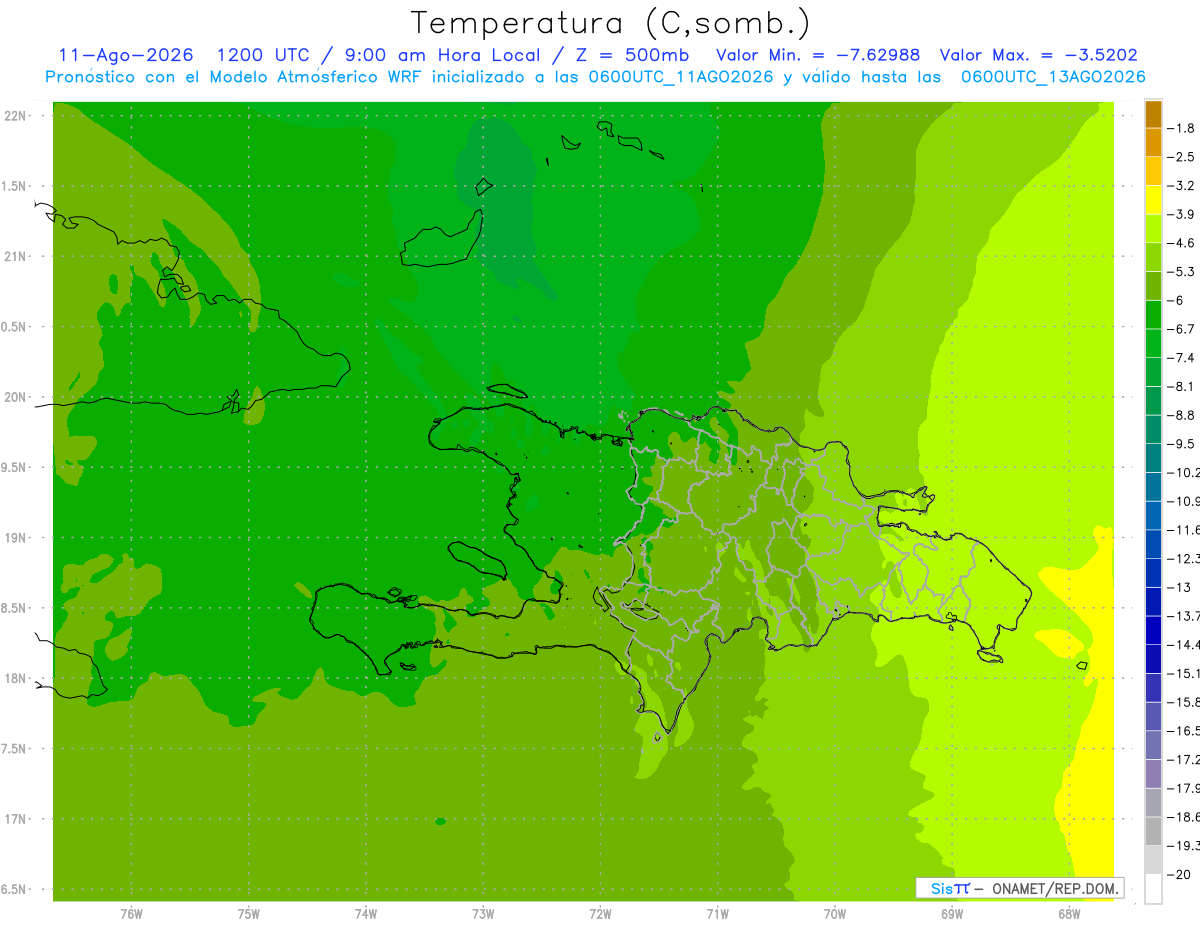The height and width of the screenshot is (927, 1200).
Task: Click the '76W' longitude label
Action: pos(131,914)
